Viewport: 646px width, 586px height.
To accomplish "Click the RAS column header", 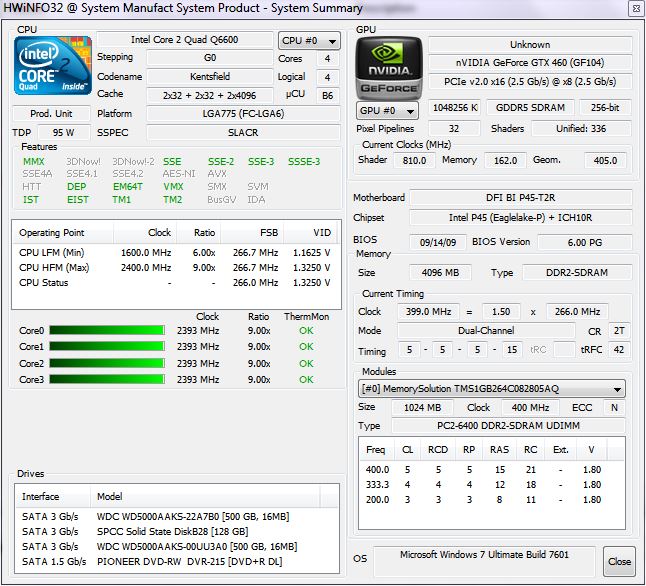I will pyautogui.click(x=499, y=450).
